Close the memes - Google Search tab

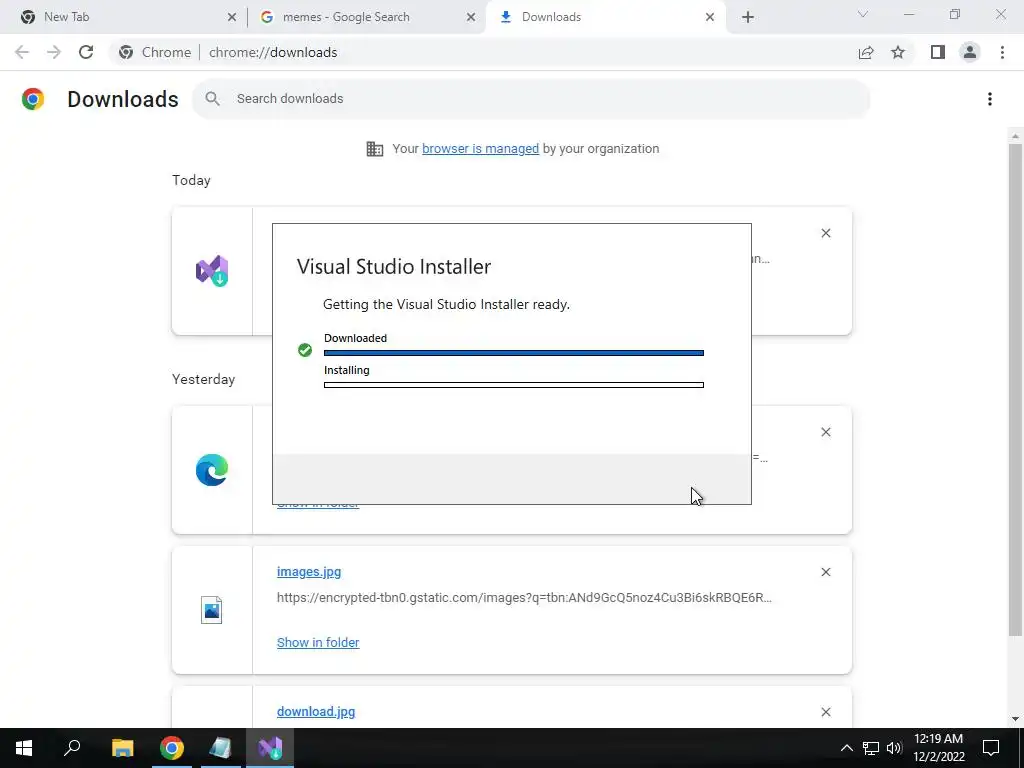point(471,17)
